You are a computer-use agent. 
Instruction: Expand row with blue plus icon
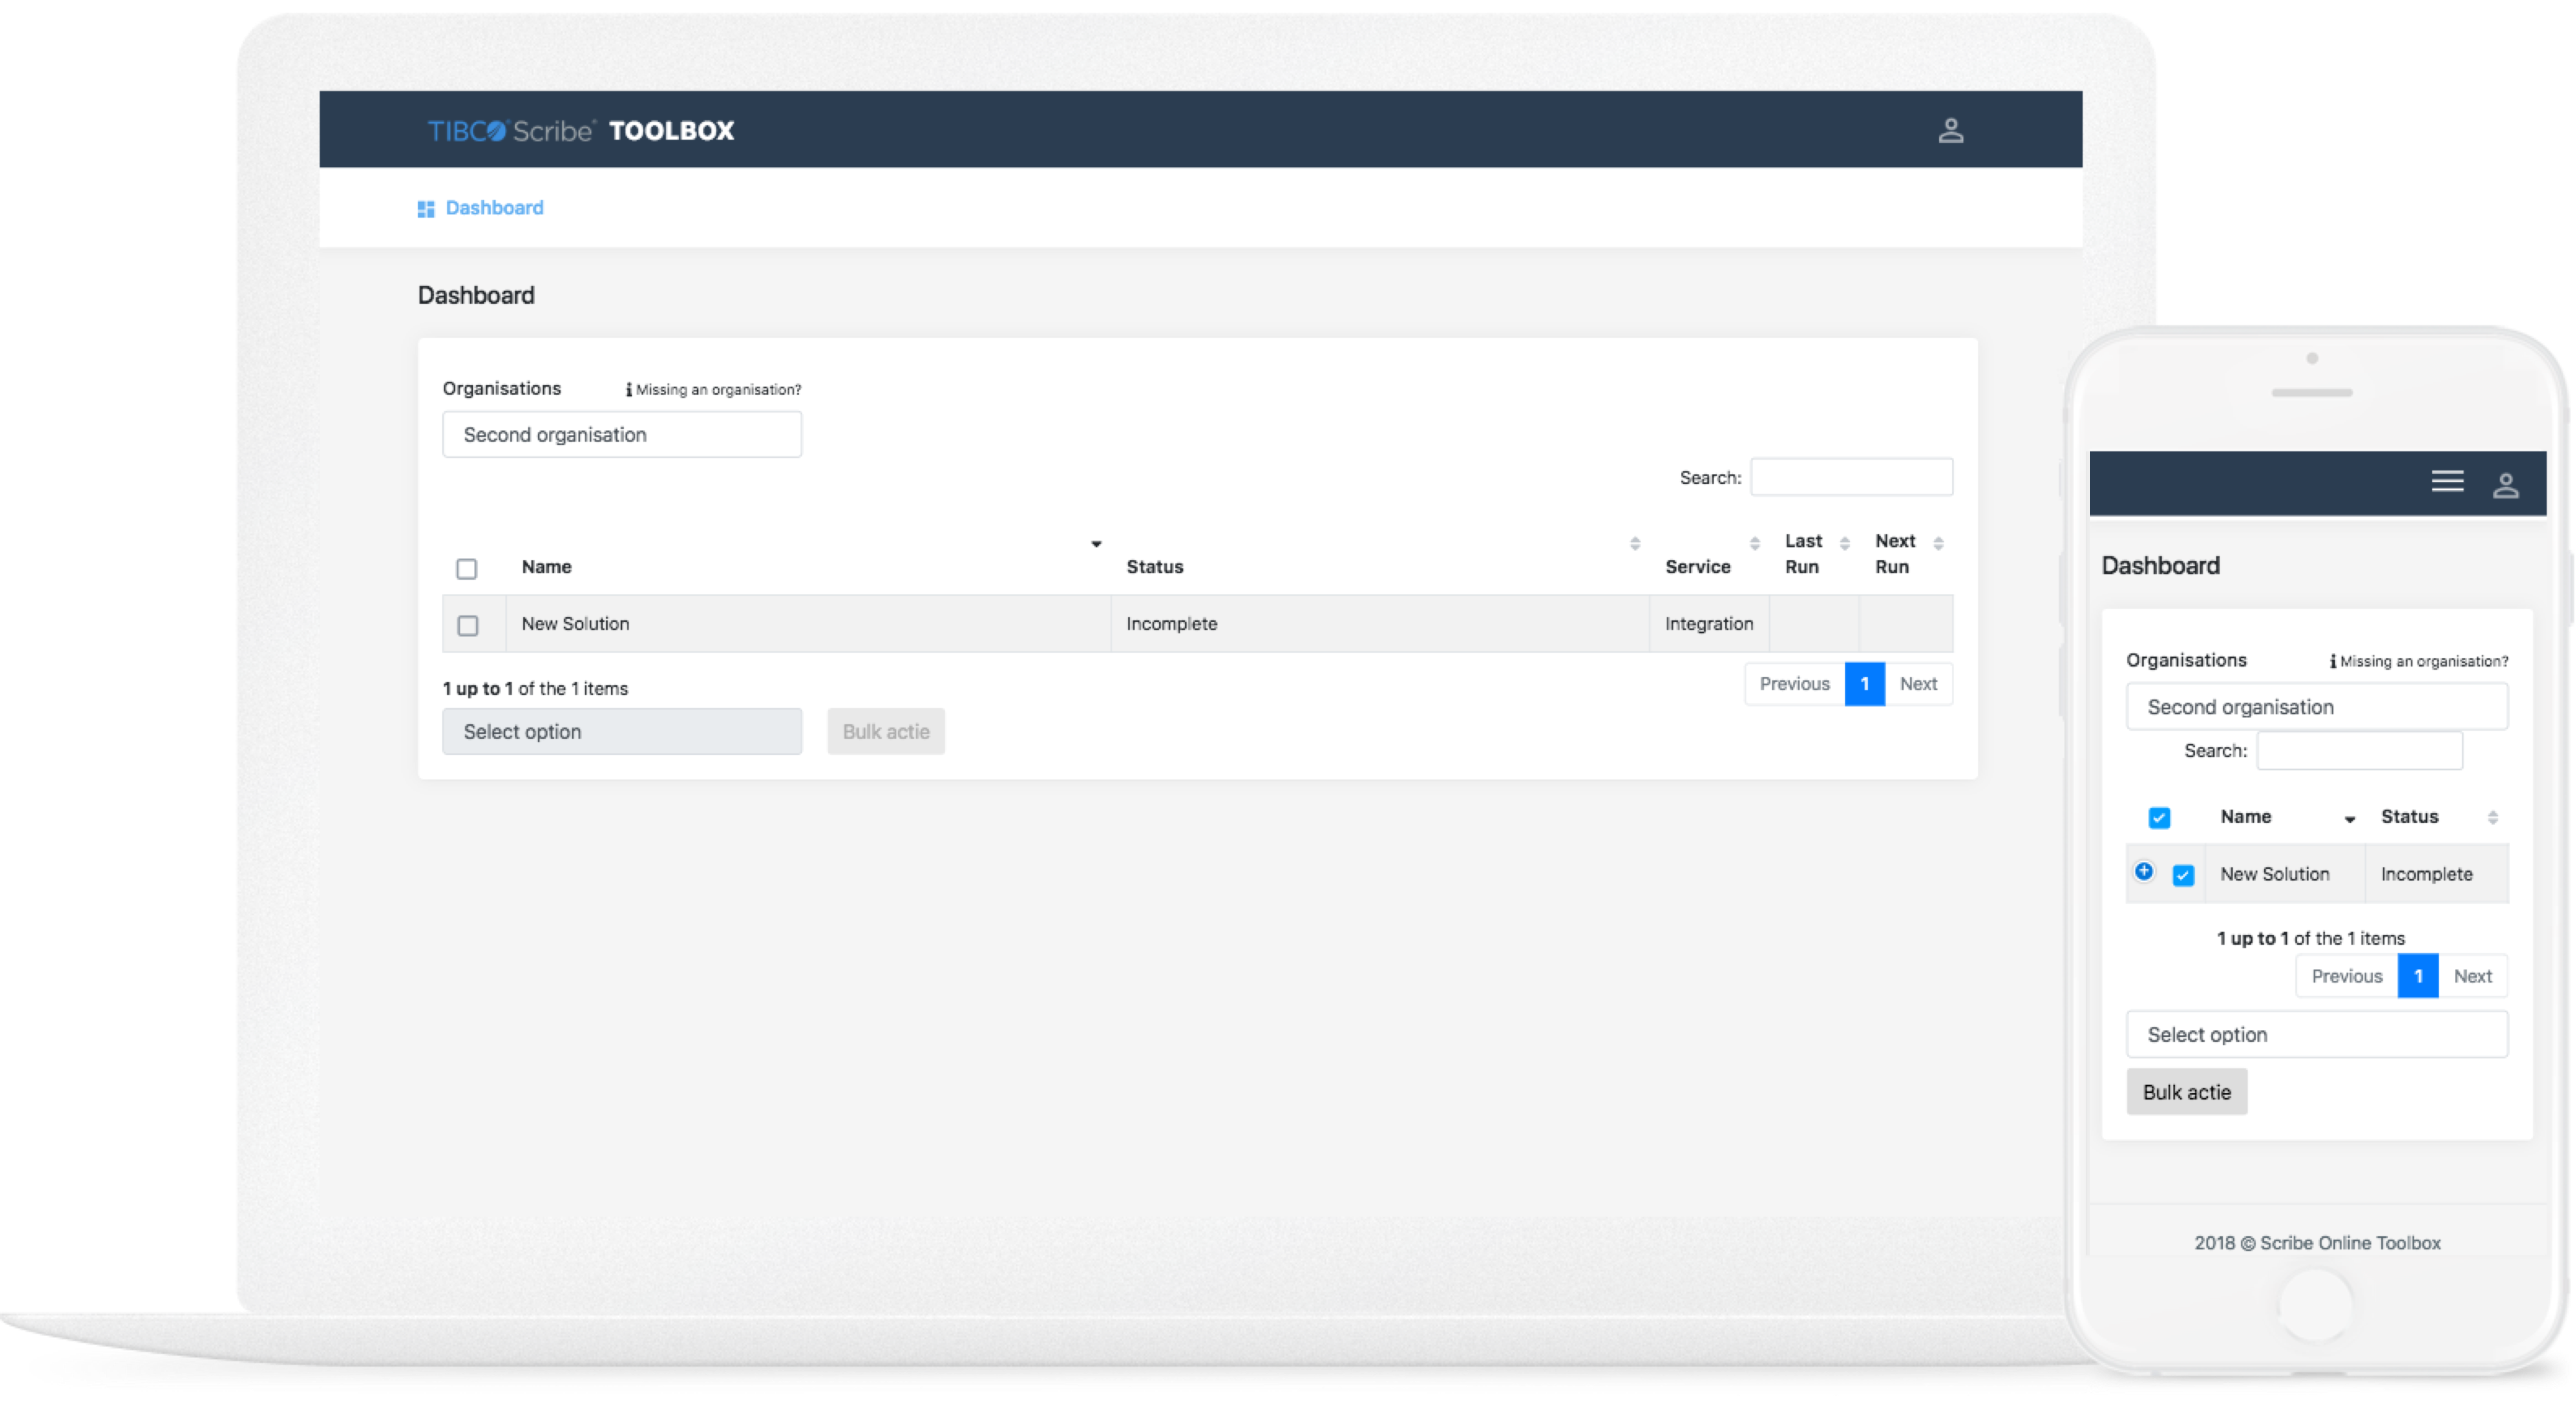2143,871
